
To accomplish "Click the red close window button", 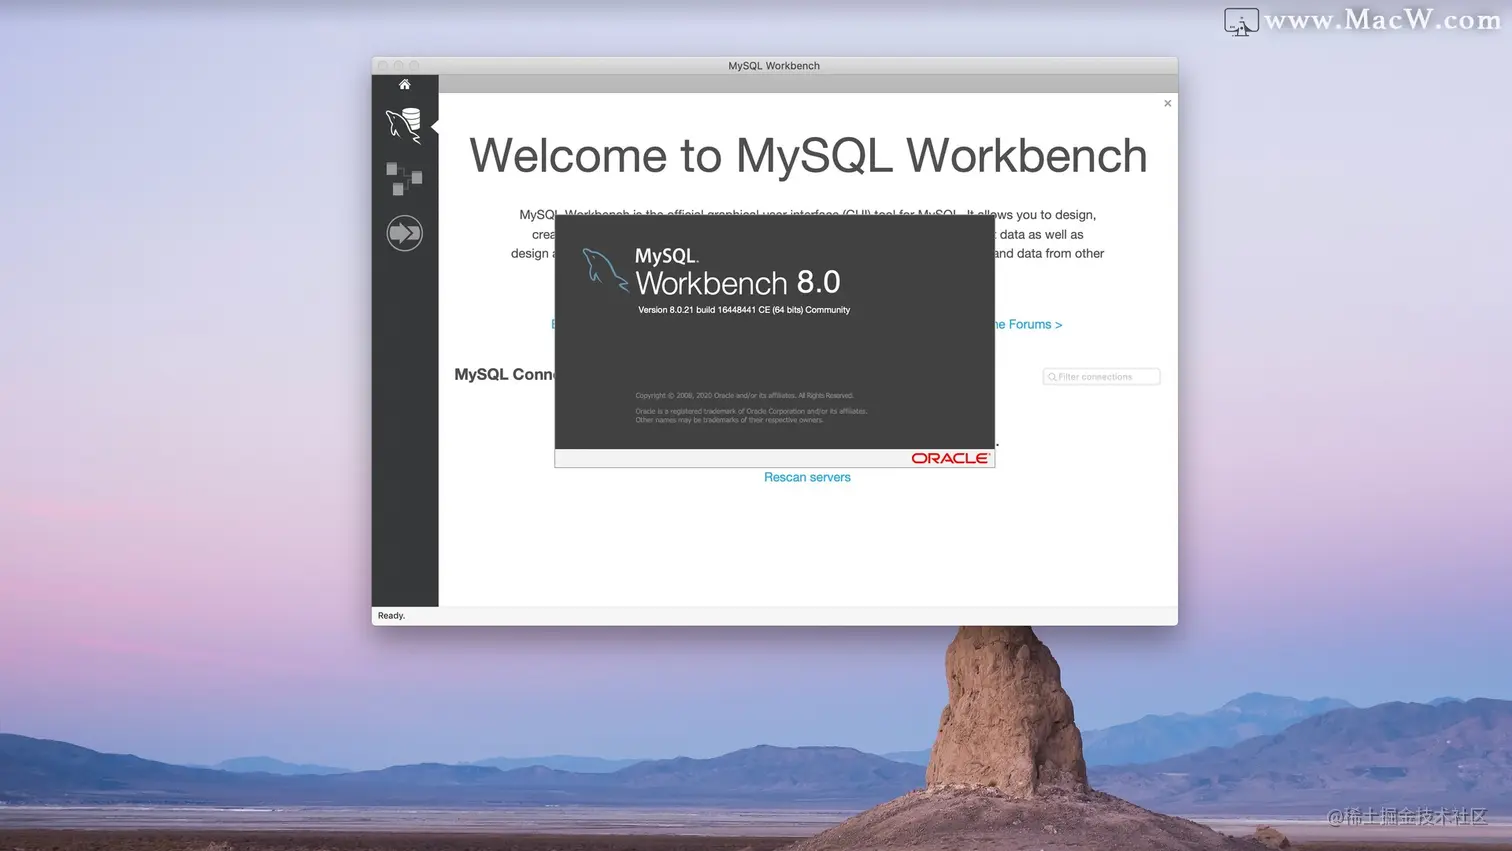I will pos(383,66).
